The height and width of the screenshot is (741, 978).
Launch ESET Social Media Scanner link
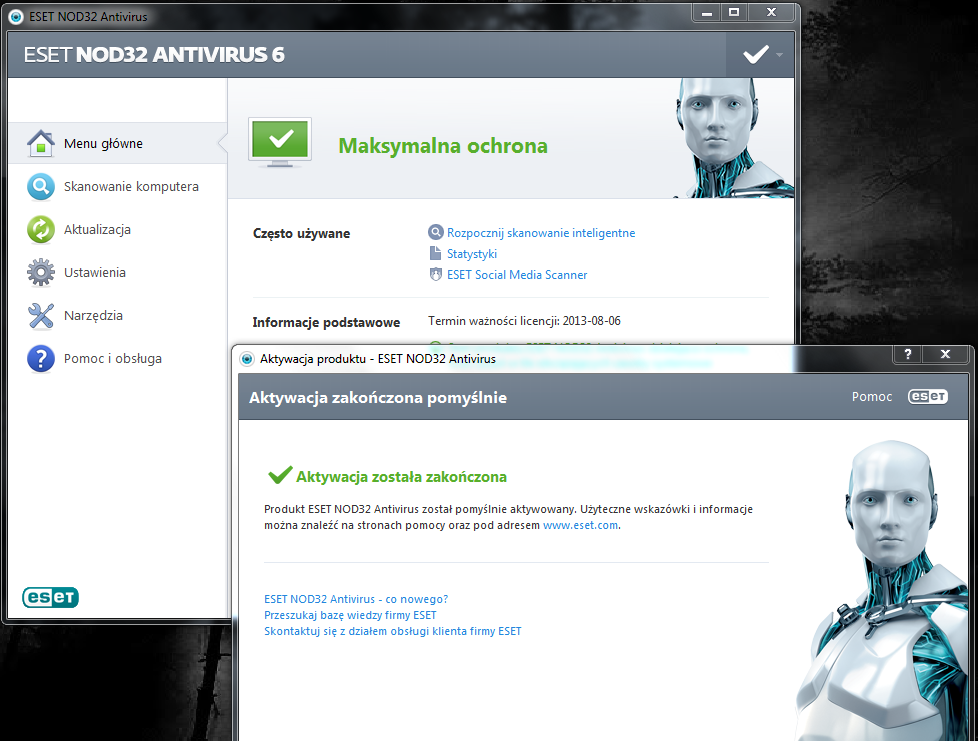517,274
